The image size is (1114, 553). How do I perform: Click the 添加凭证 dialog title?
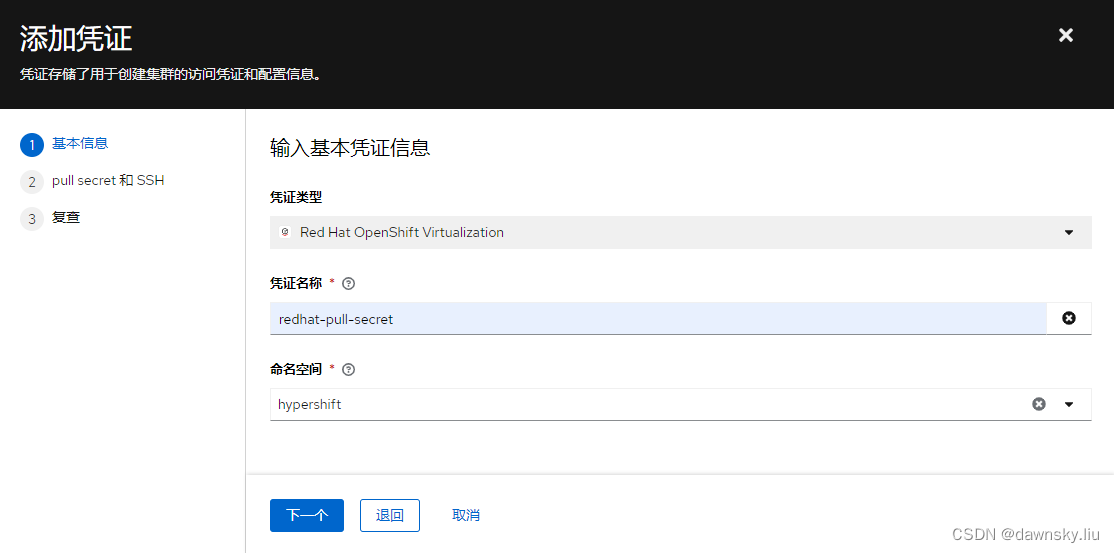pyautogui.click(x=76, y=38)
